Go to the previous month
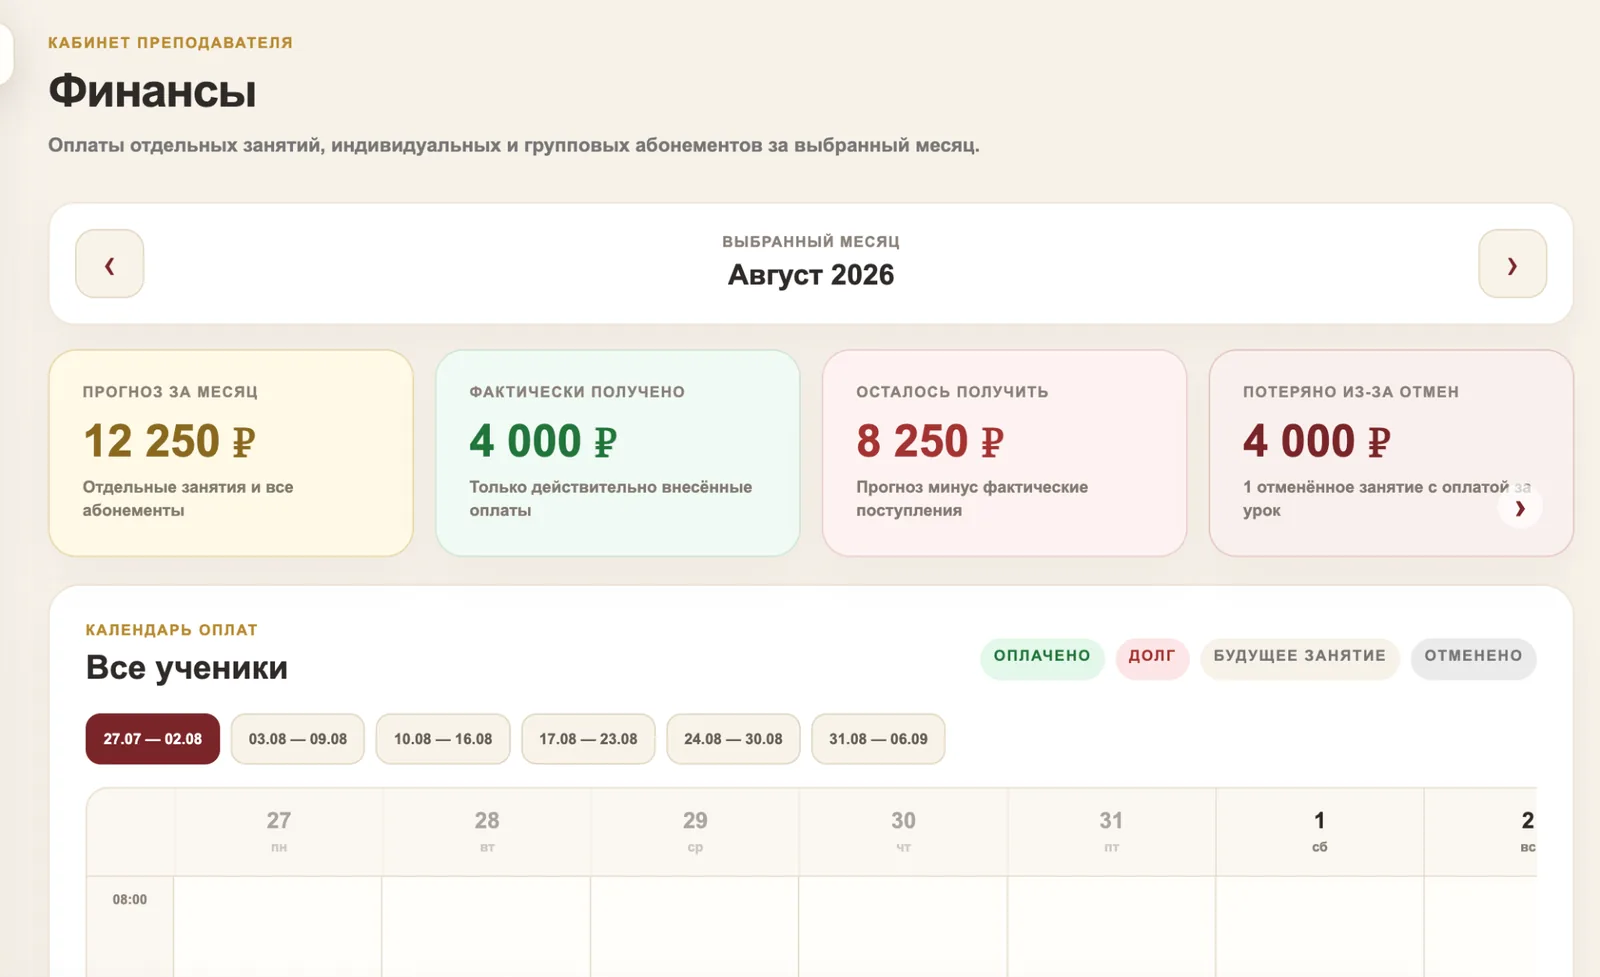The width and height of the screenshot is (1600, 977). click(x=110, y=264)
